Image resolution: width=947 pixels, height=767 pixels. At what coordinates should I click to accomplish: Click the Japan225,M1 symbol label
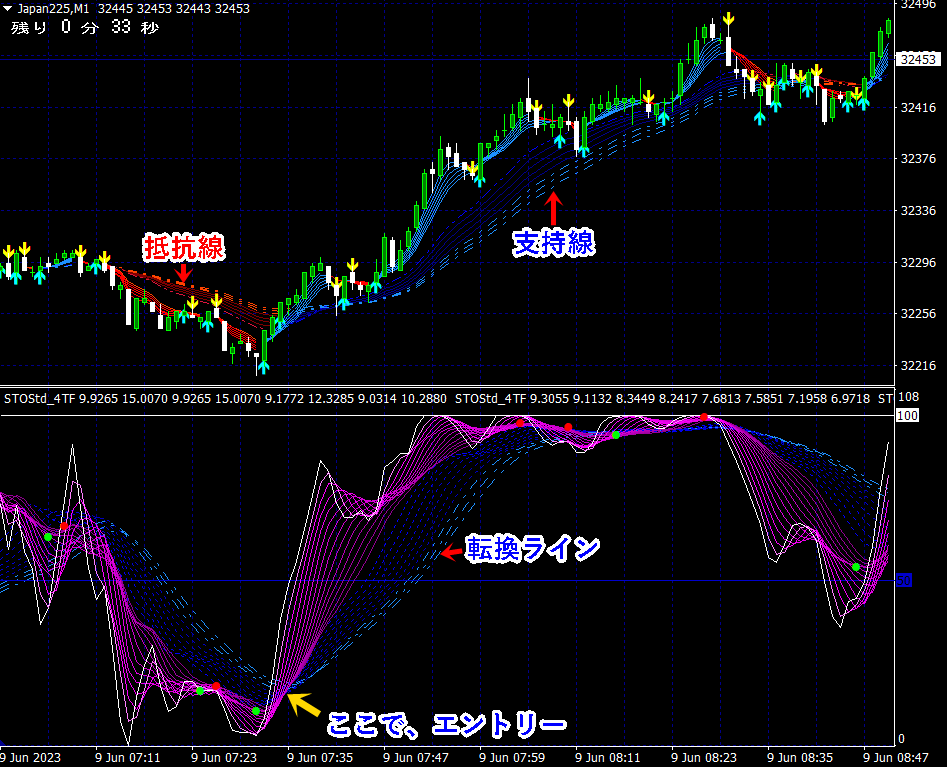click(53, 8)
